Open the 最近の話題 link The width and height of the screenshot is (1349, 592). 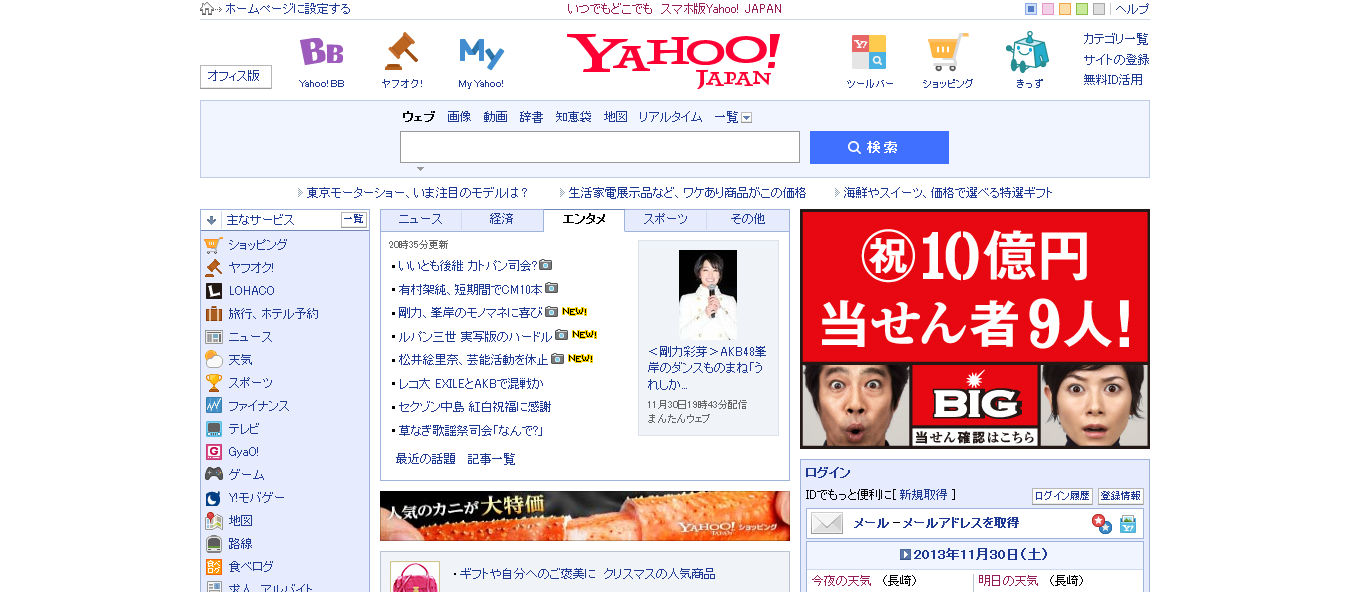pos(425,459)
